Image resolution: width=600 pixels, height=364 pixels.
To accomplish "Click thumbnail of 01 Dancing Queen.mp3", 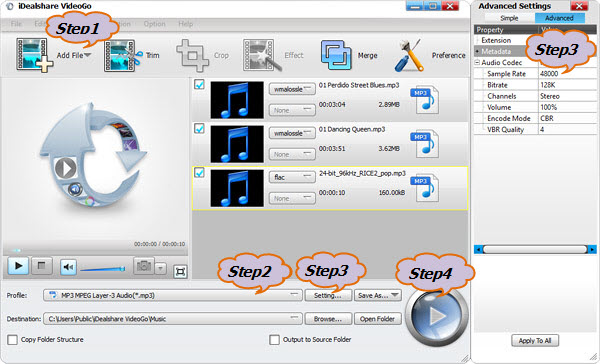I will 237,144.
